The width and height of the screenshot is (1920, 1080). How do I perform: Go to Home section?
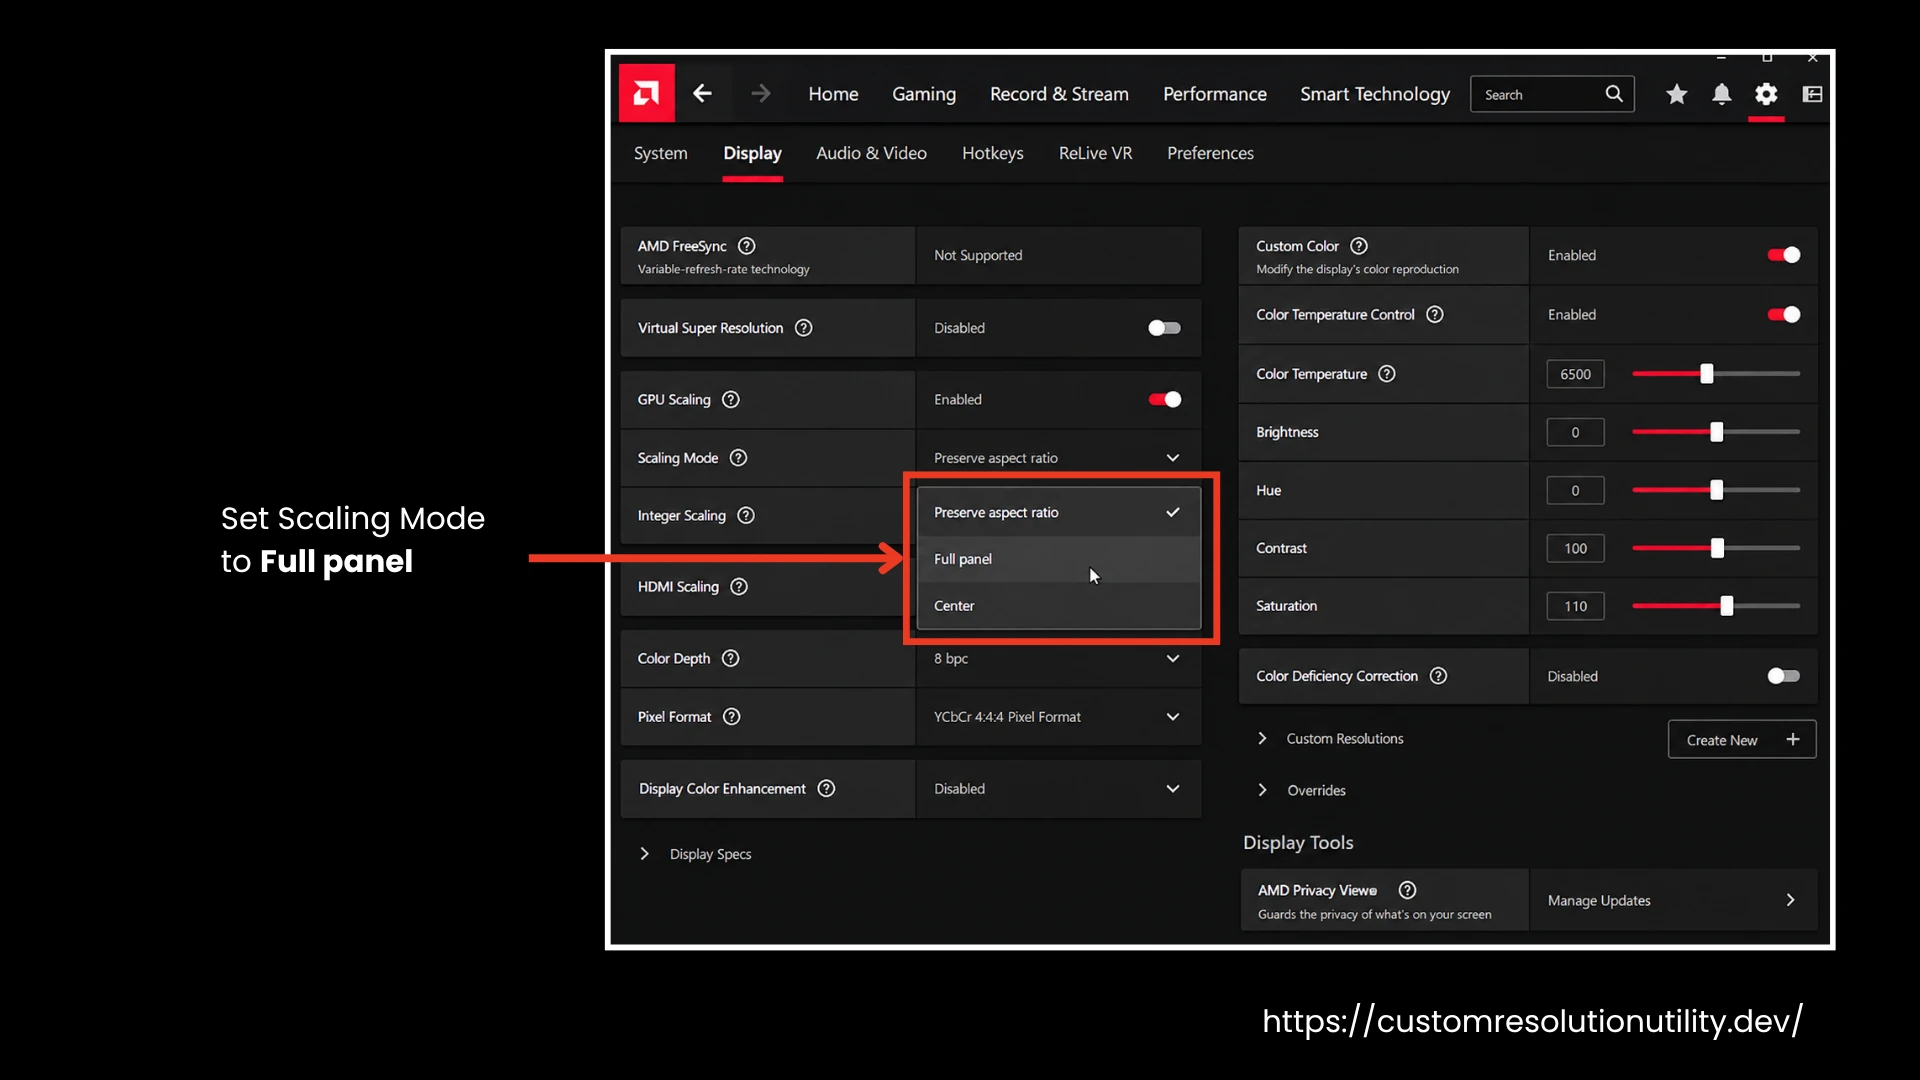(833, 94)
